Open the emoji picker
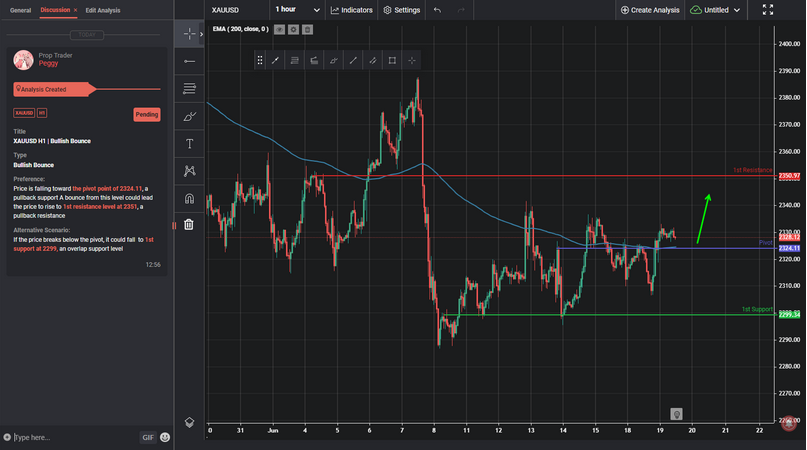Image resolution: width=807 pixels, height=450 pixels. coord(165,437)
